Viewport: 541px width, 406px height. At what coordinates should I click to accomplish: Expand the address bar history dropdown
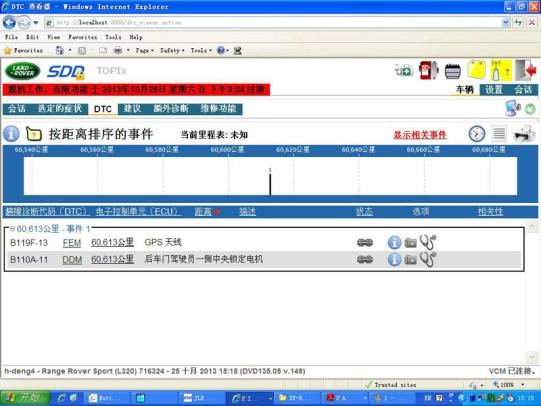click(x=505, y=23)
